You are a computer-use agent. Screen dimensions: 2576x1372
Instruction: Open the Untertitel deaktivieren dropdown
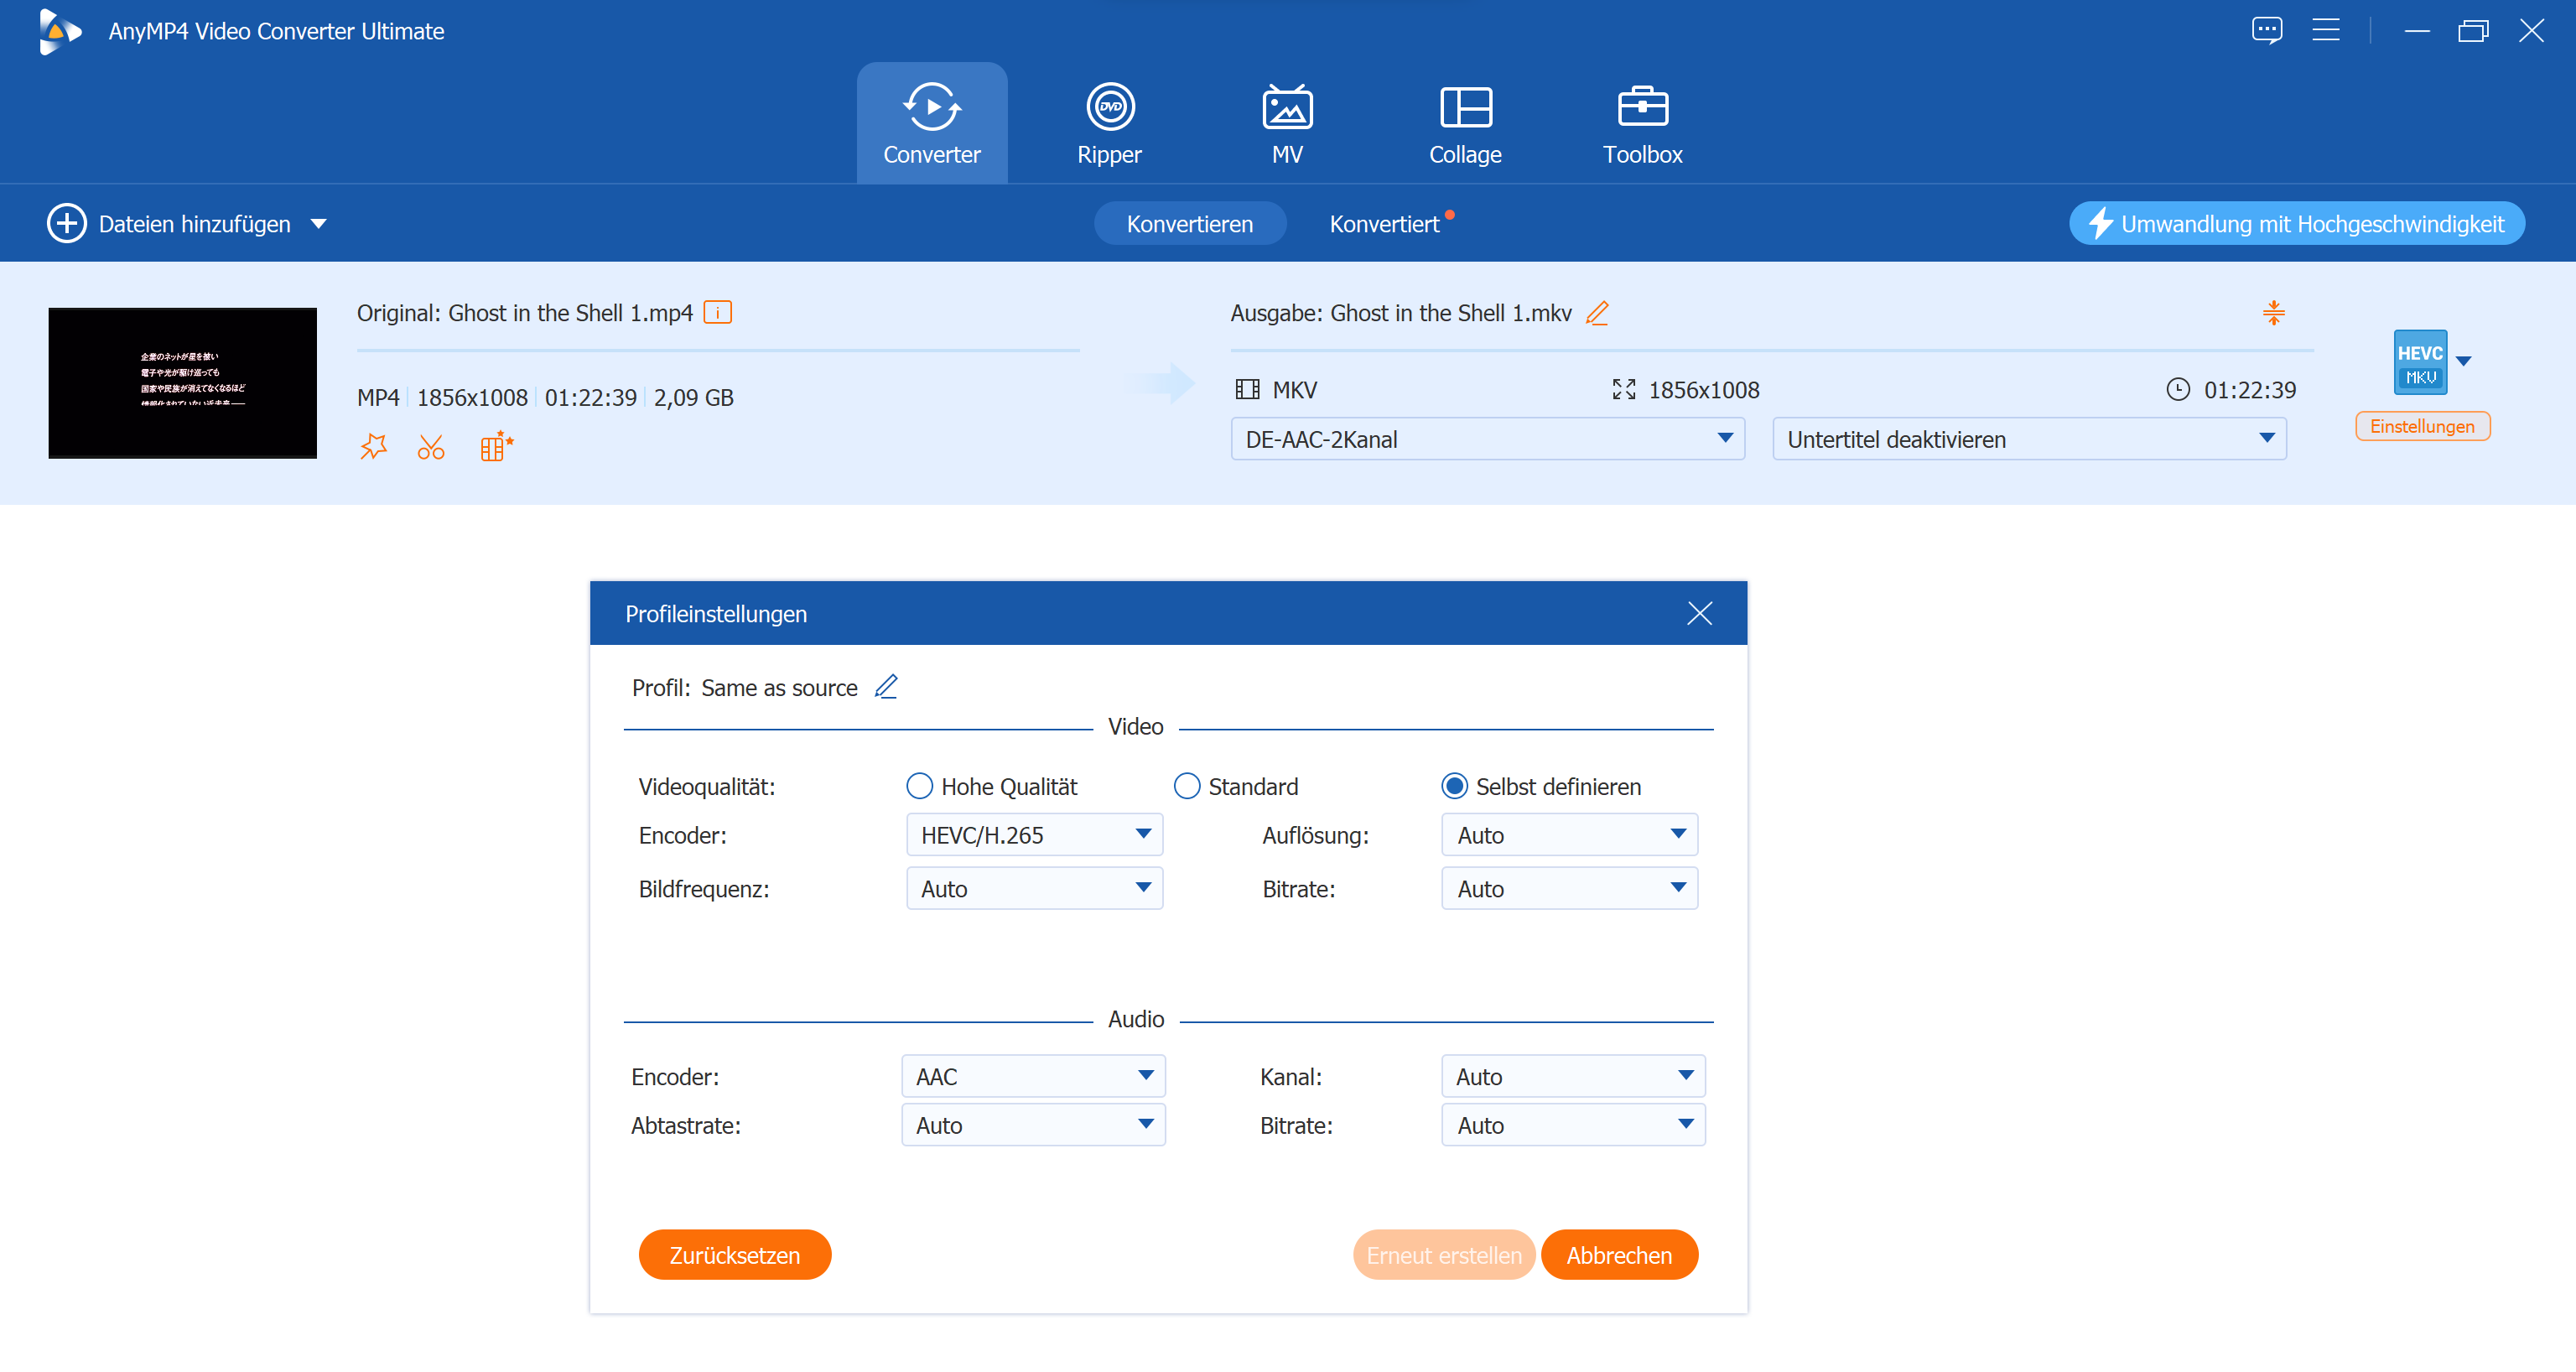tap(2029, 439)
